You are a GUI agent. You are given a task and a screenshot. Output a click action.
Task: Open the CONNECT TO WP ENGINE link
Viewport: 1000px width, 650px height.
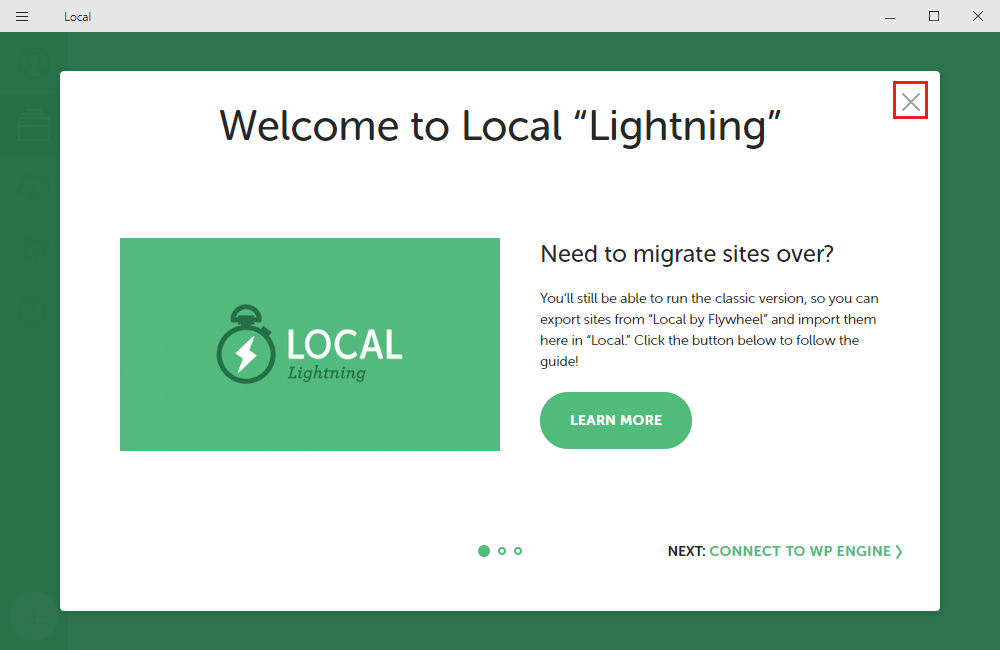click(x=799, y=551)
